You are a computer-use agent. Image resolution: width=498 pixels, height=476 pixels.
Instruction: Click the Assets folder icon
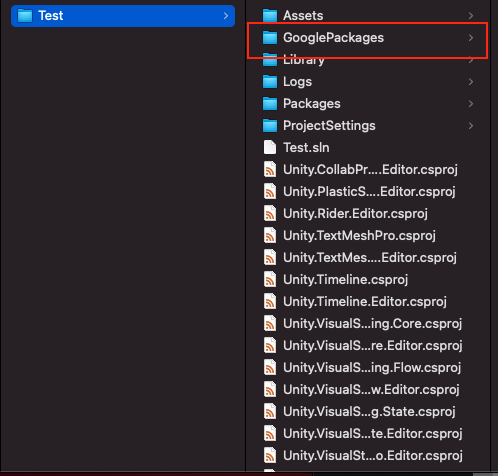[270, 16]
